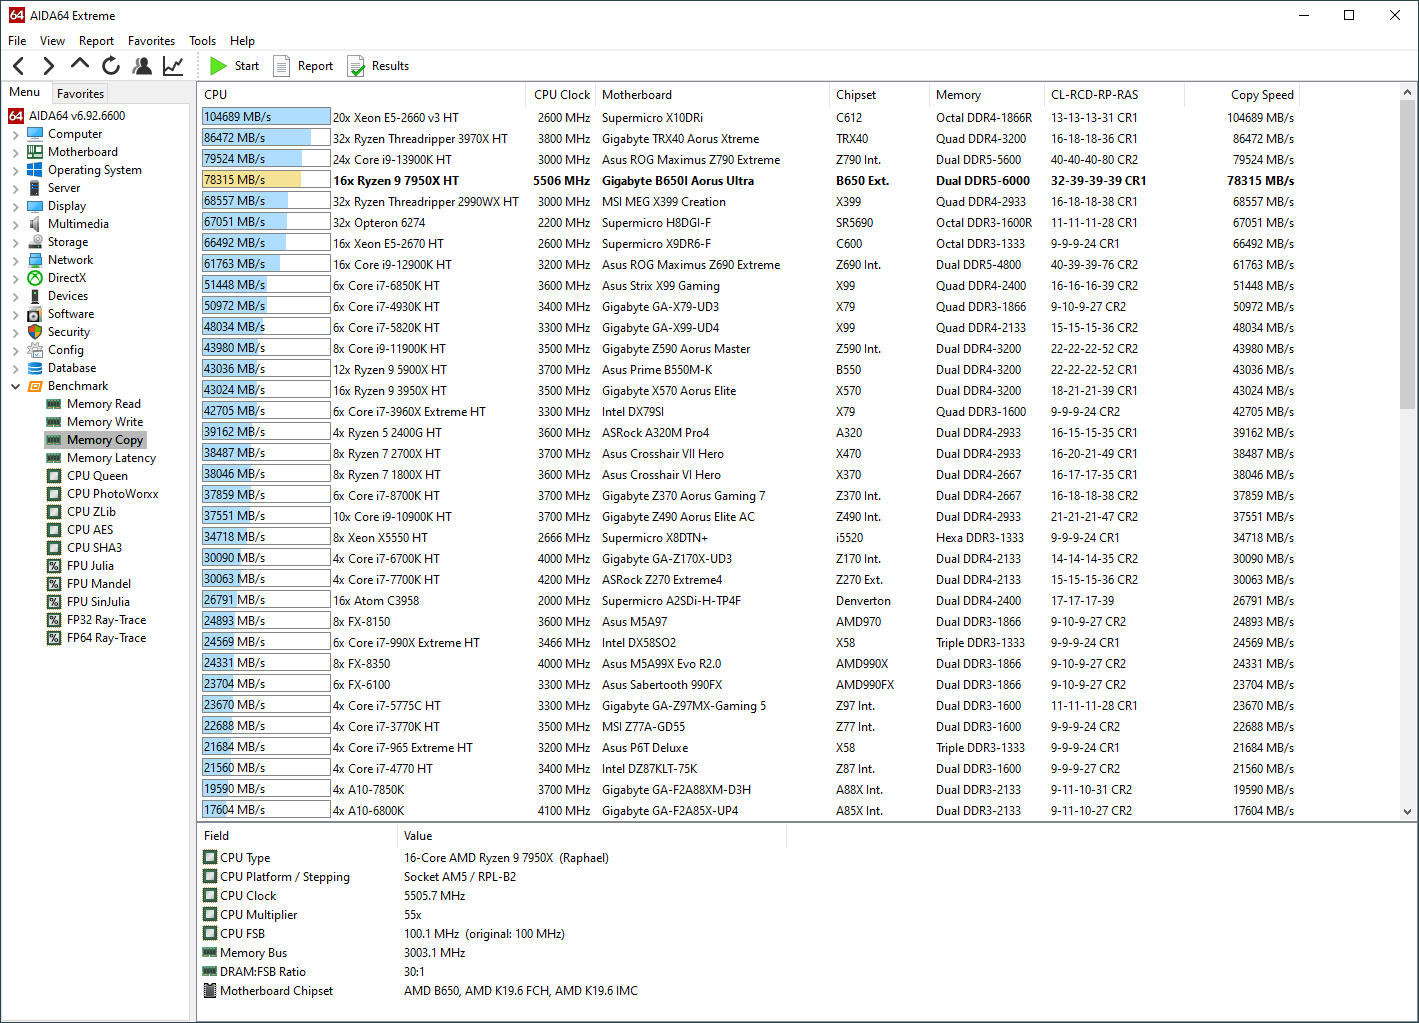This screenshot has width=1419, height=1023.
Task: Click the Devices icon in the tree
Action: click(35, 296)
